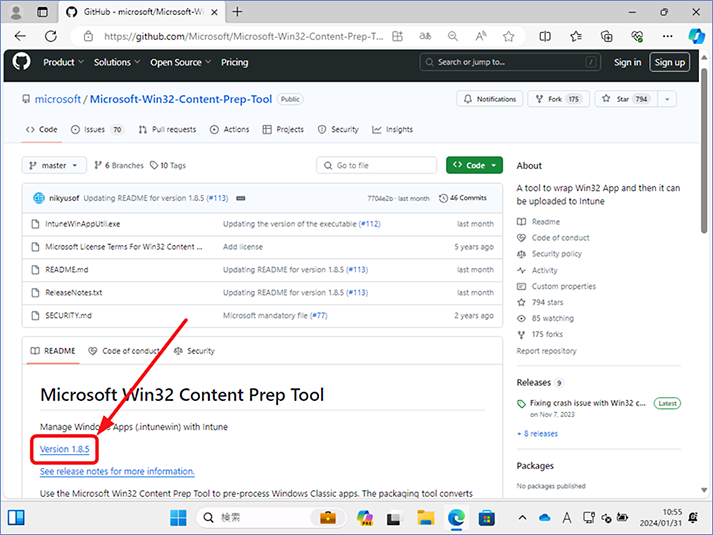This screenshot has width=713, height=535.
Task: Activate the read aloud icon
Action: pos(481,36)
